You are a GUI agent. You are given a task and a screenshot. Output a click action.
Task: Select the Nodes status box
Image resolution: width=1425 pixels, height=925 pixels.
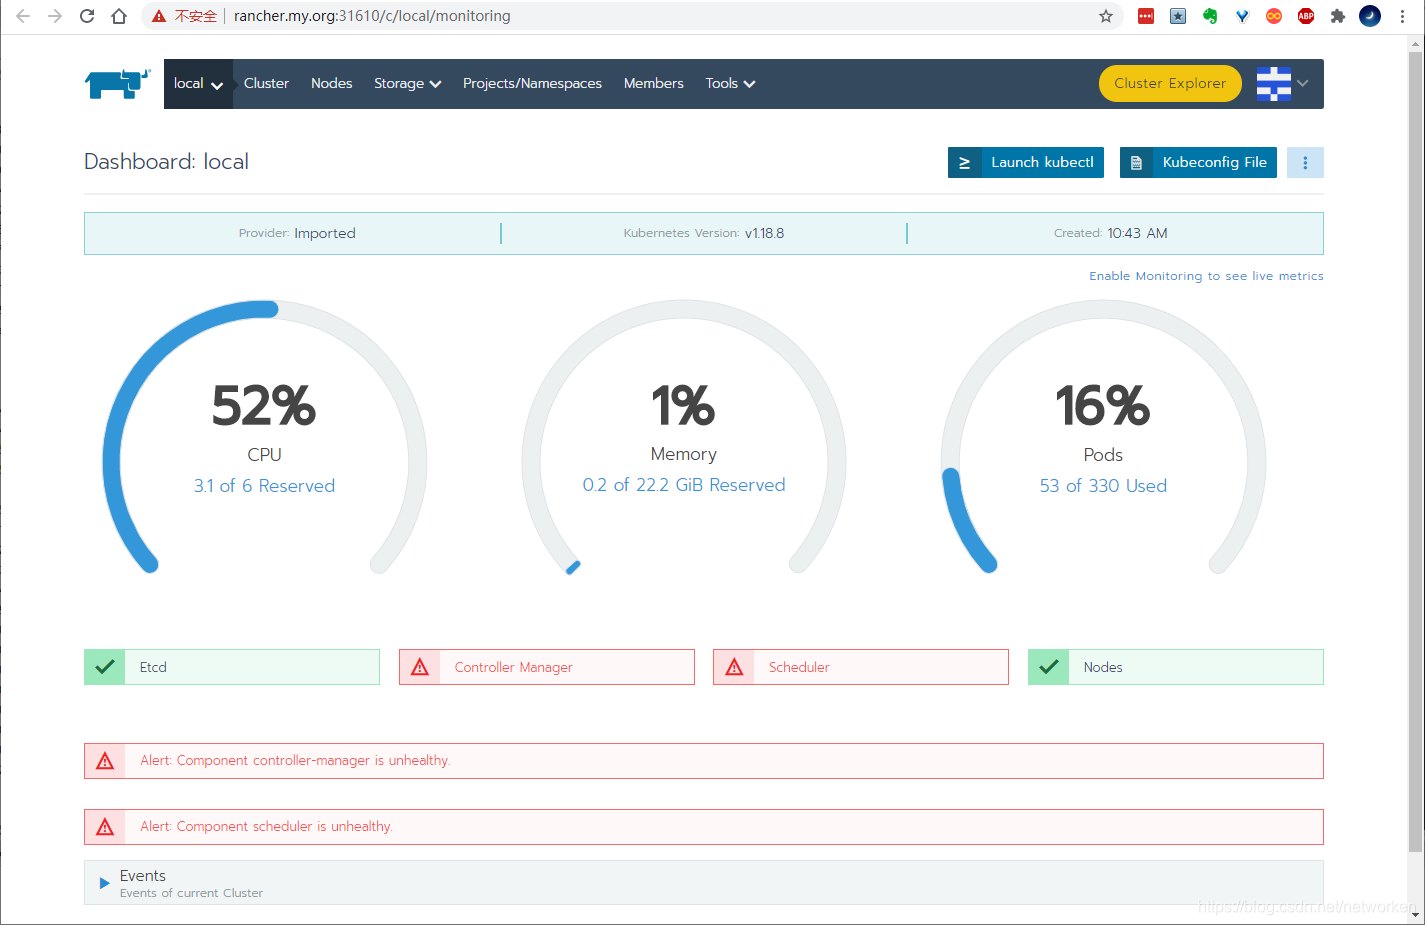(x=1176, y=667)
